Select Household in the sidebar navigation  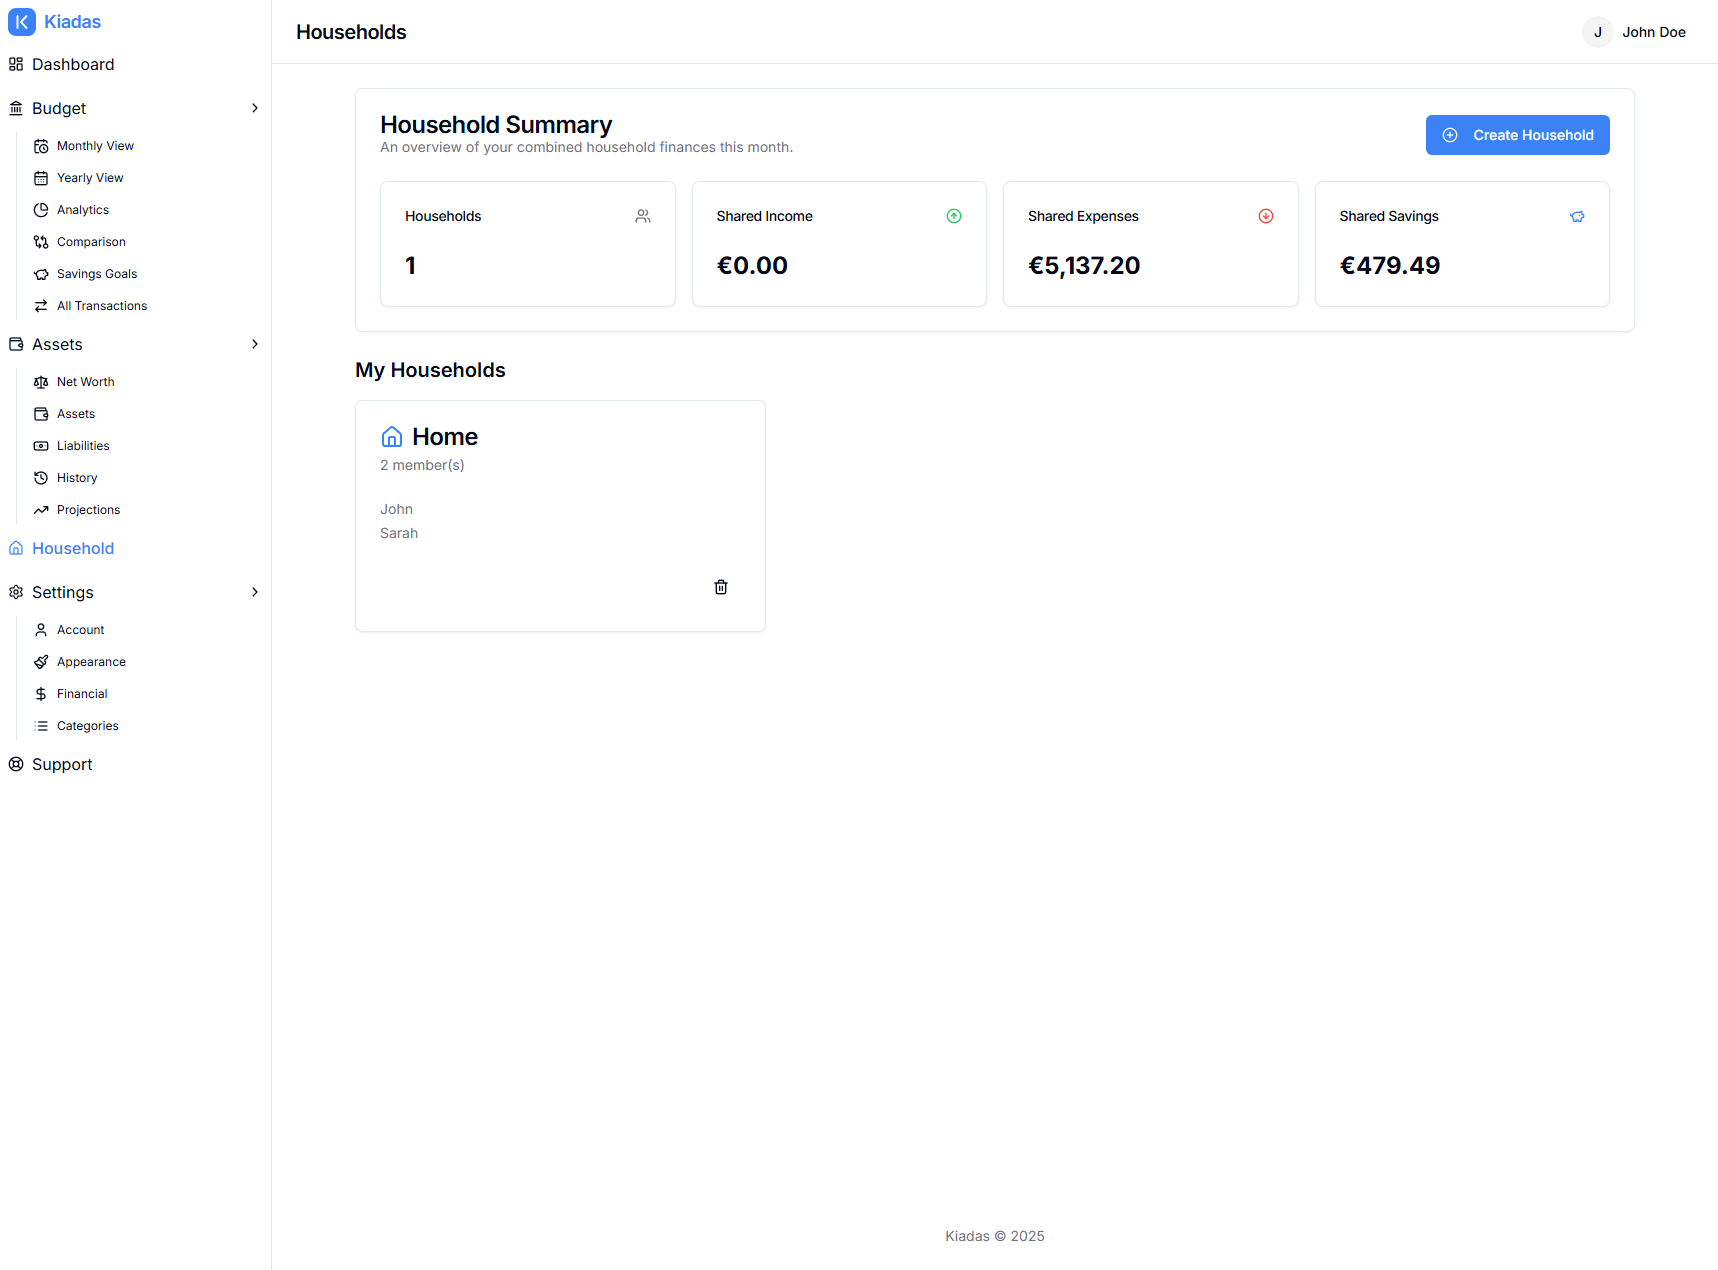coord(71,548)
